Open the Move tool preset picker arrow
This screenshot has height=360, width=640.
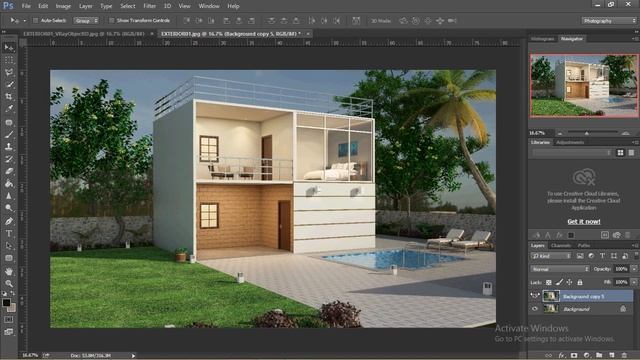tap(24, 20)
